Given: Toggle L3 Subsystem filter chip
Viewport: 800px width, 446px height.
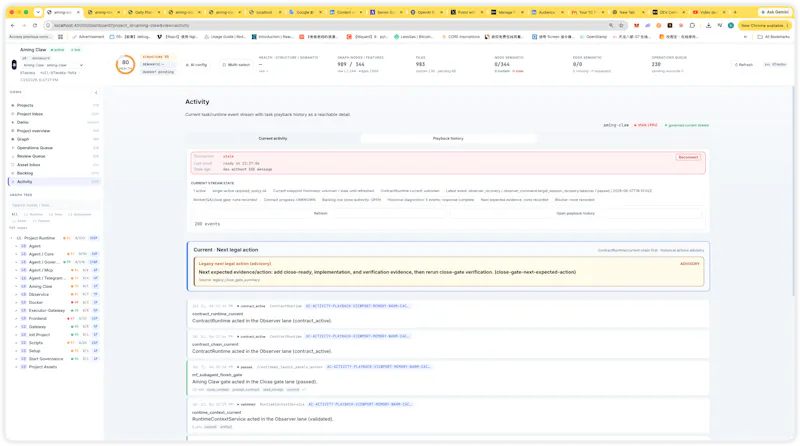Looking at the screenshot, I should 80,214.
